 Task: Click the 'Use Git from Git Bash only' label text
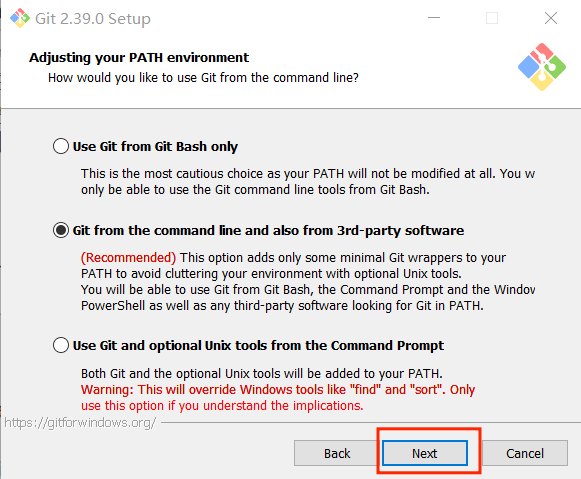155,147
